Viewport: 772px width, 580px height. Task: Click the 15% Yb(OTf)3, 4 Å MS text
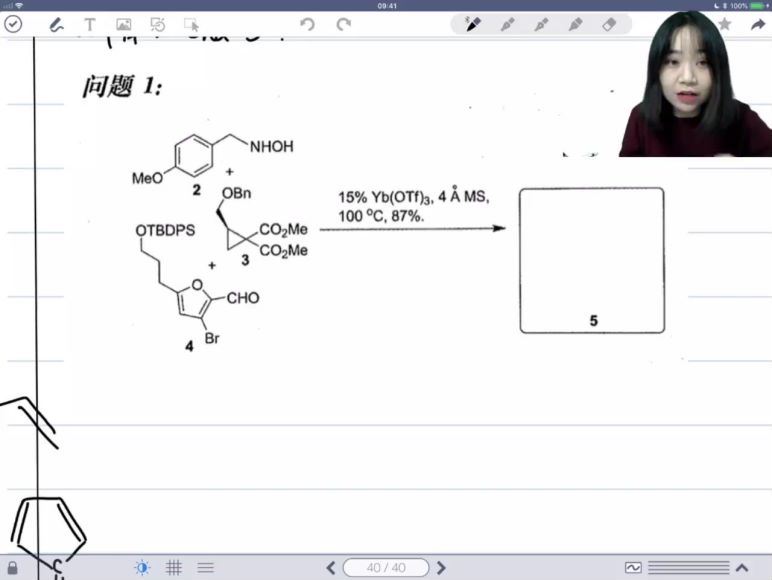pos(414,197)
